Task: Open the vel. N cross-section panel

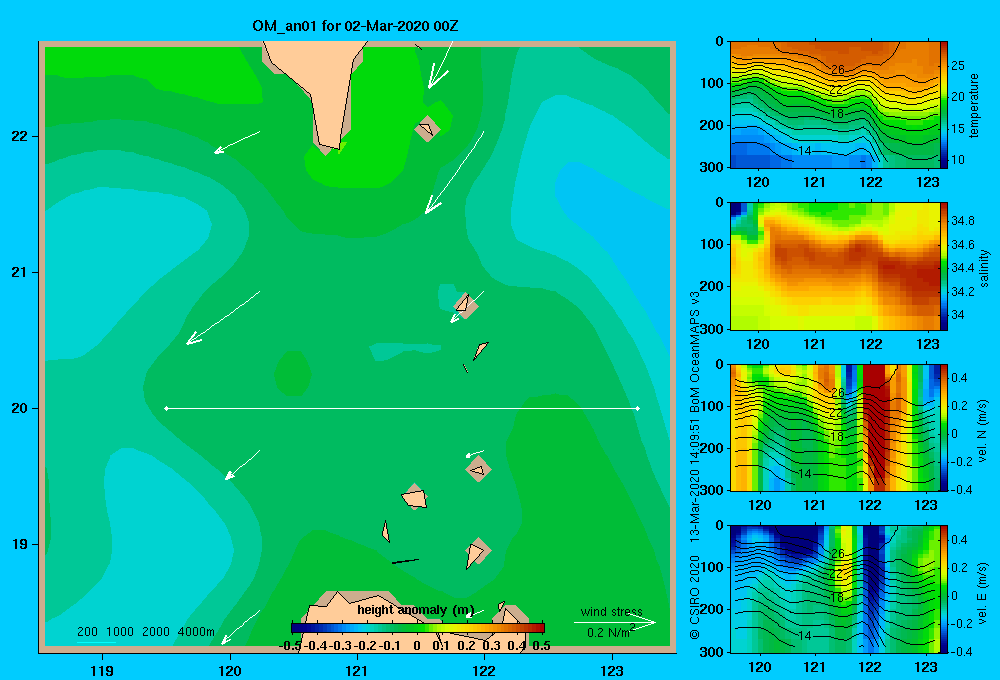Action: coord(834,427)
